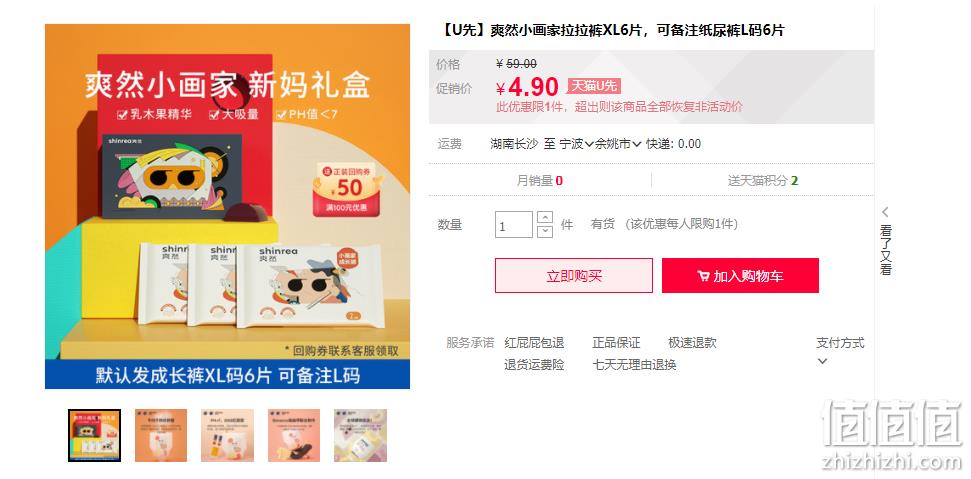Click the 加入购物车 button
971x479 pixels.
pyautogui.click(x=741, y=275)
